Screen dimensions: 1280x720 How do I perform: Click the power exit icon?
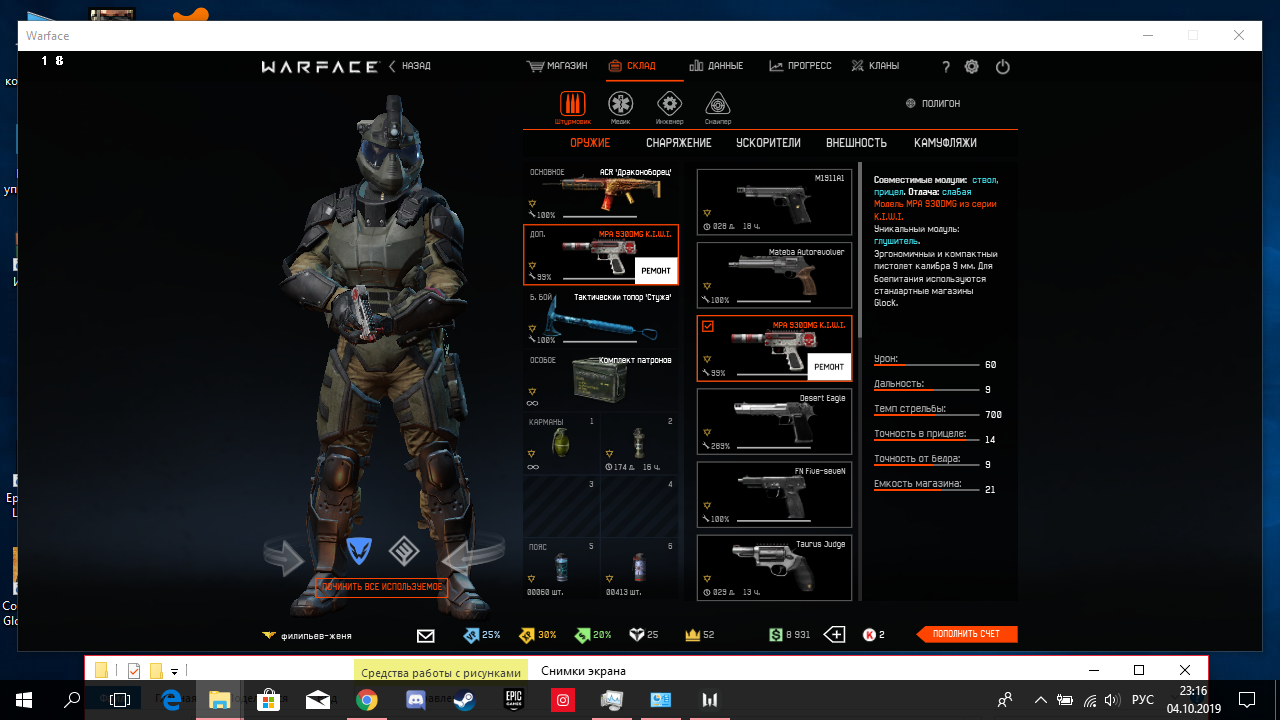tap(1003, 67)
